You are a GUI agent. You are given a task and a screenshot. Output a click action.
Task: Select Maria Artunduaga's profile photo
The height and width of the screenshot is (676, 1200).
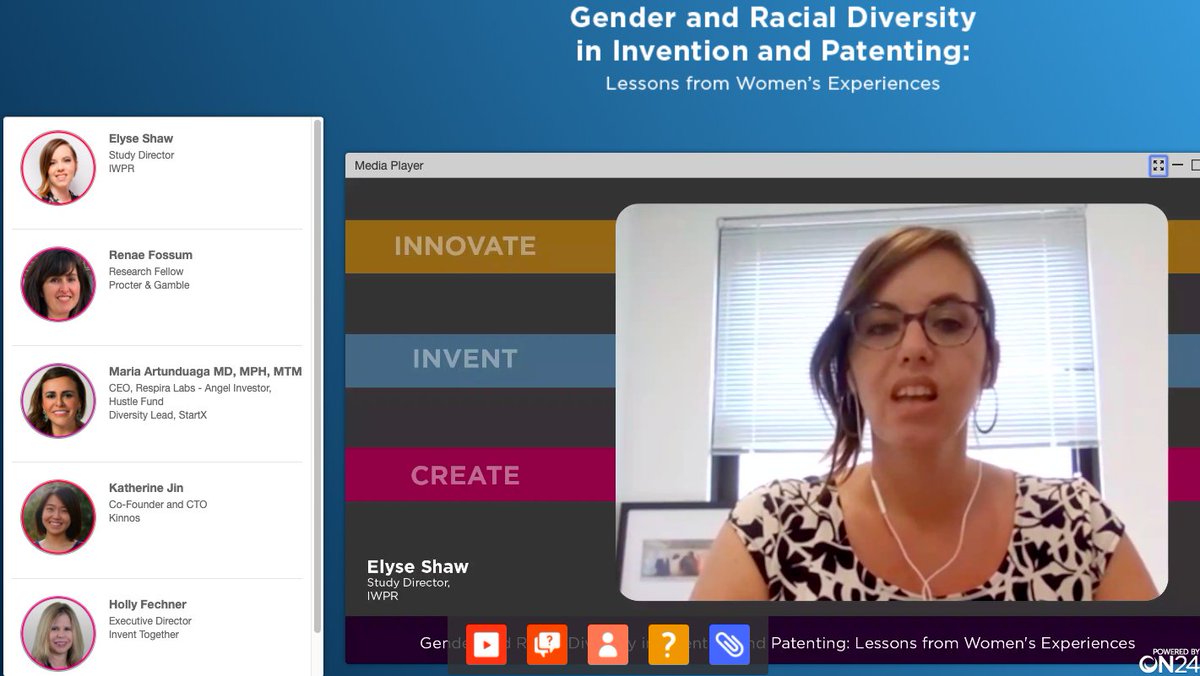coord(58,400)
